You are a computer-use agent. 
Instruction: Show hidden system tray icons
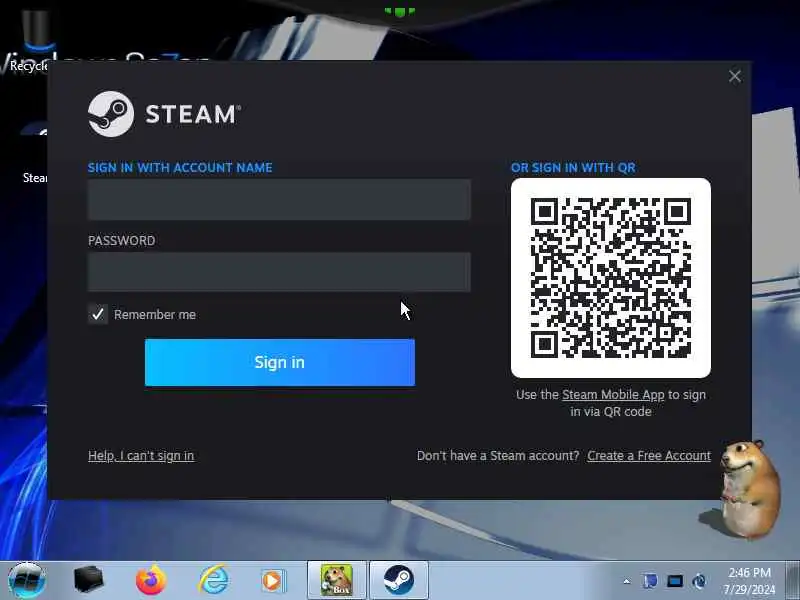click(627, 581)
